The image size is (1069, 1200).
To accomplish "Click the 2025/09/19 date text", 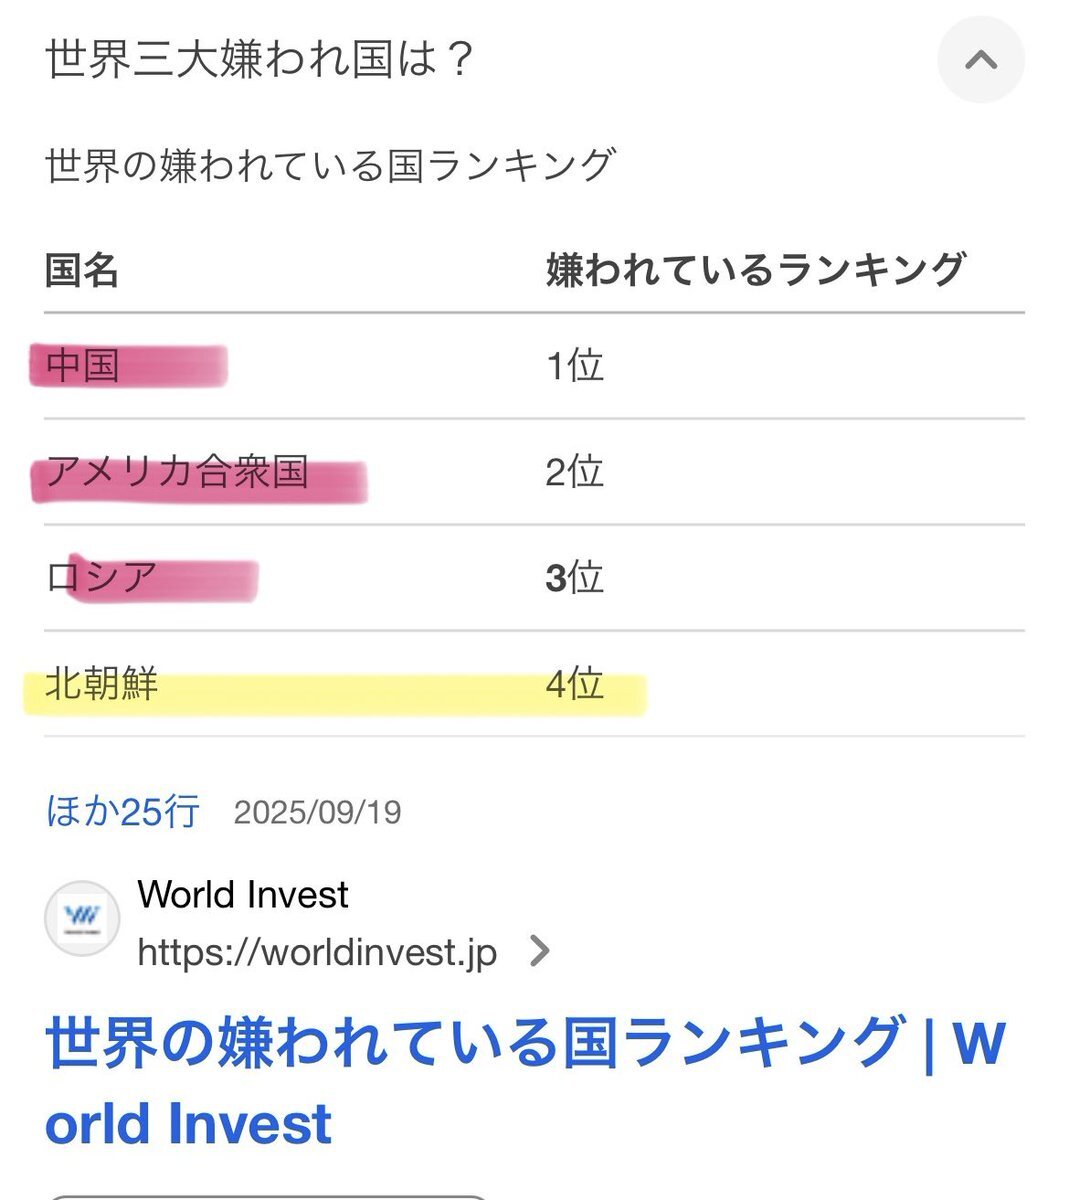I will [x=317, y=812].
